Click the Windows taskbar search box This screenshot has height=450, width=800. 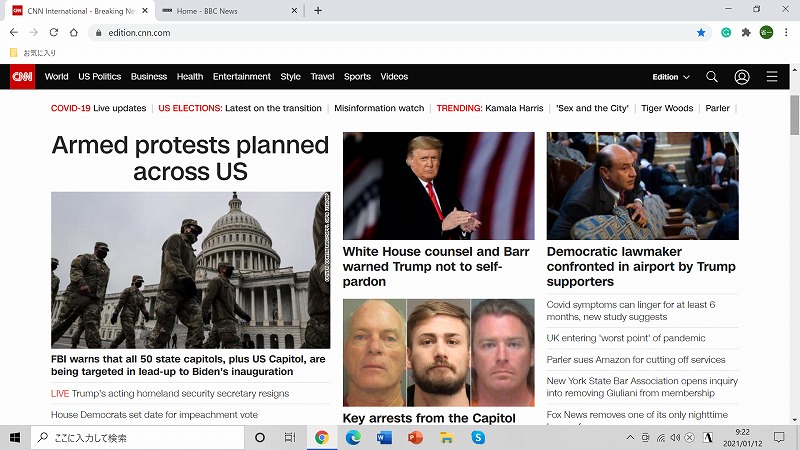coord(138,437)
